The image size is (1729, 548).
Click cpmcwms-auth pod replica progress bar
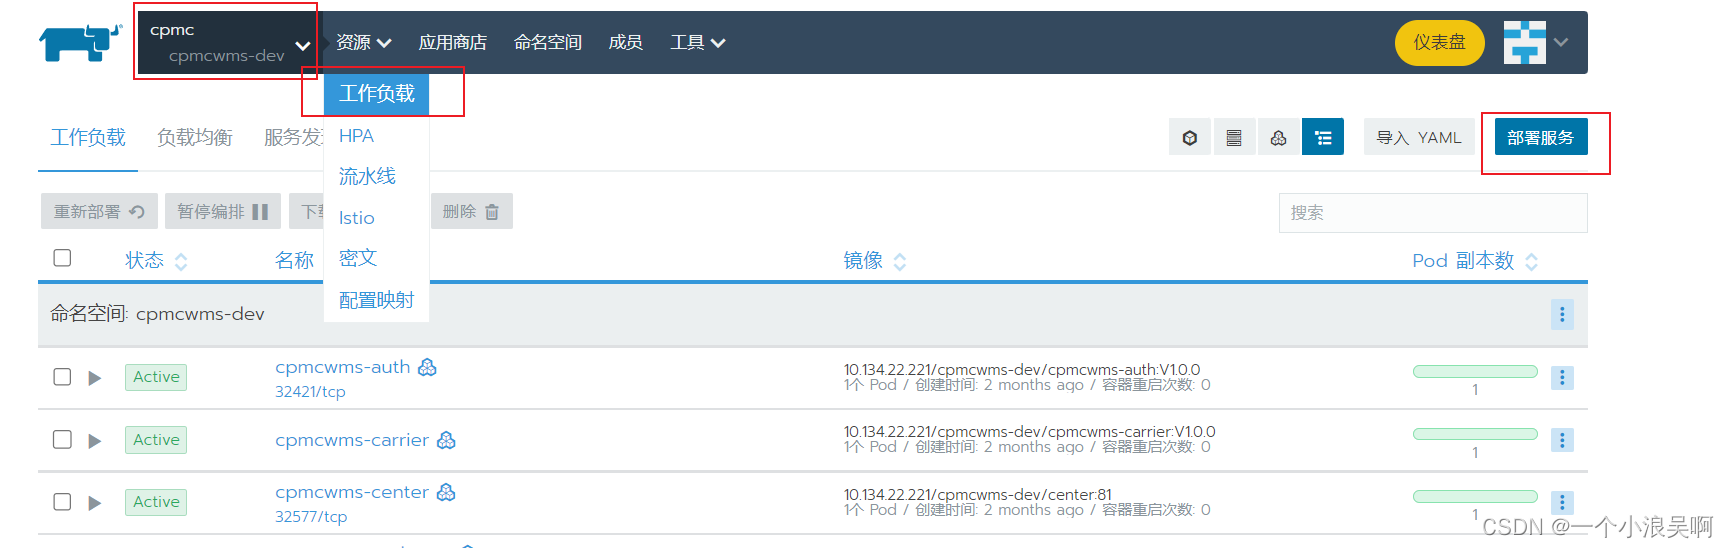tap(1475, 371)
